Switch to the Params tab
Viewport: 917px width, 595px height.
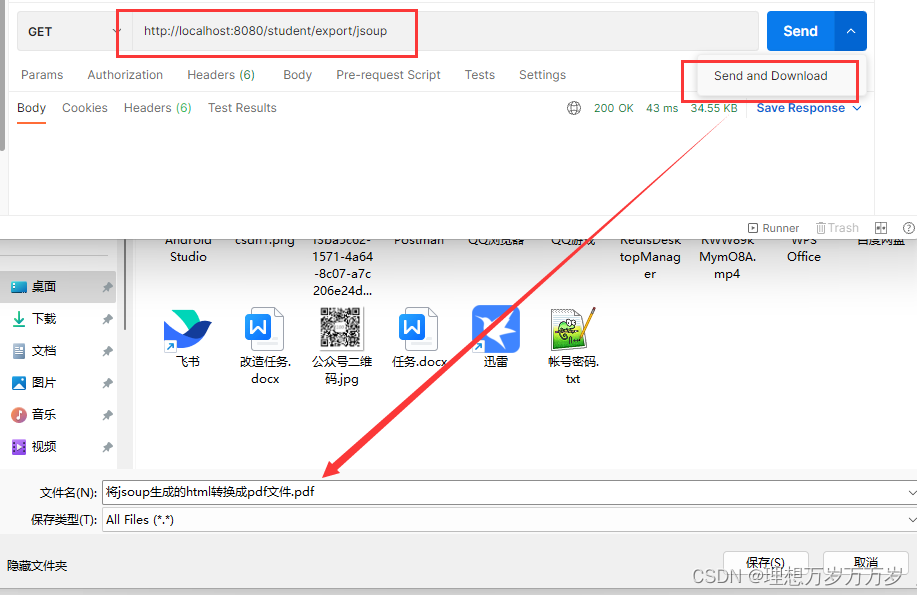click(x=42, y=75)
